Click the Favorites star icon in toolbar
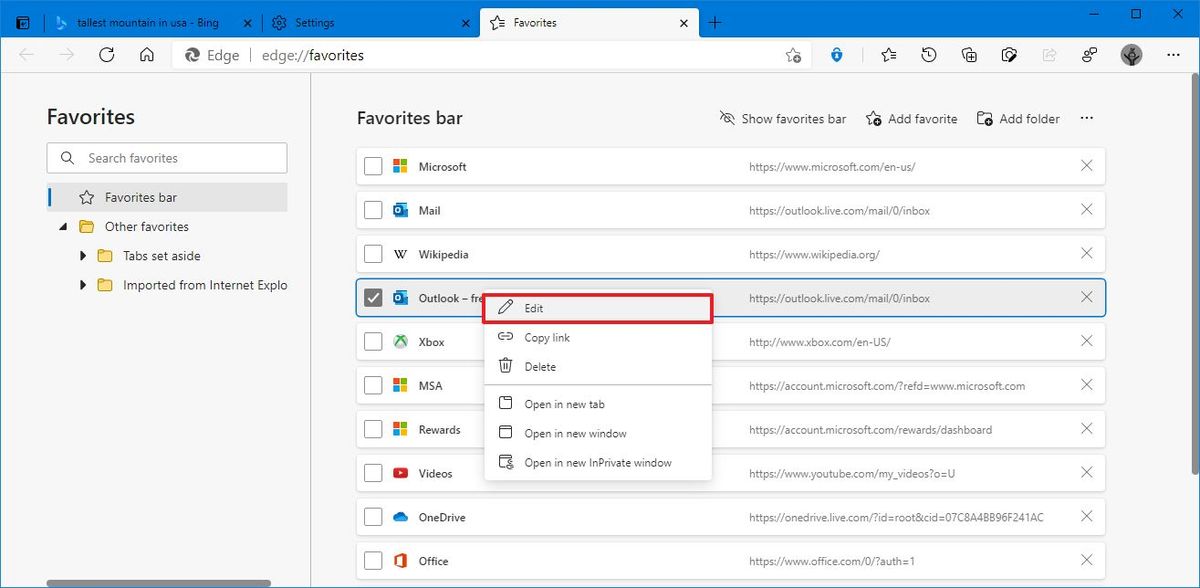 888,55
